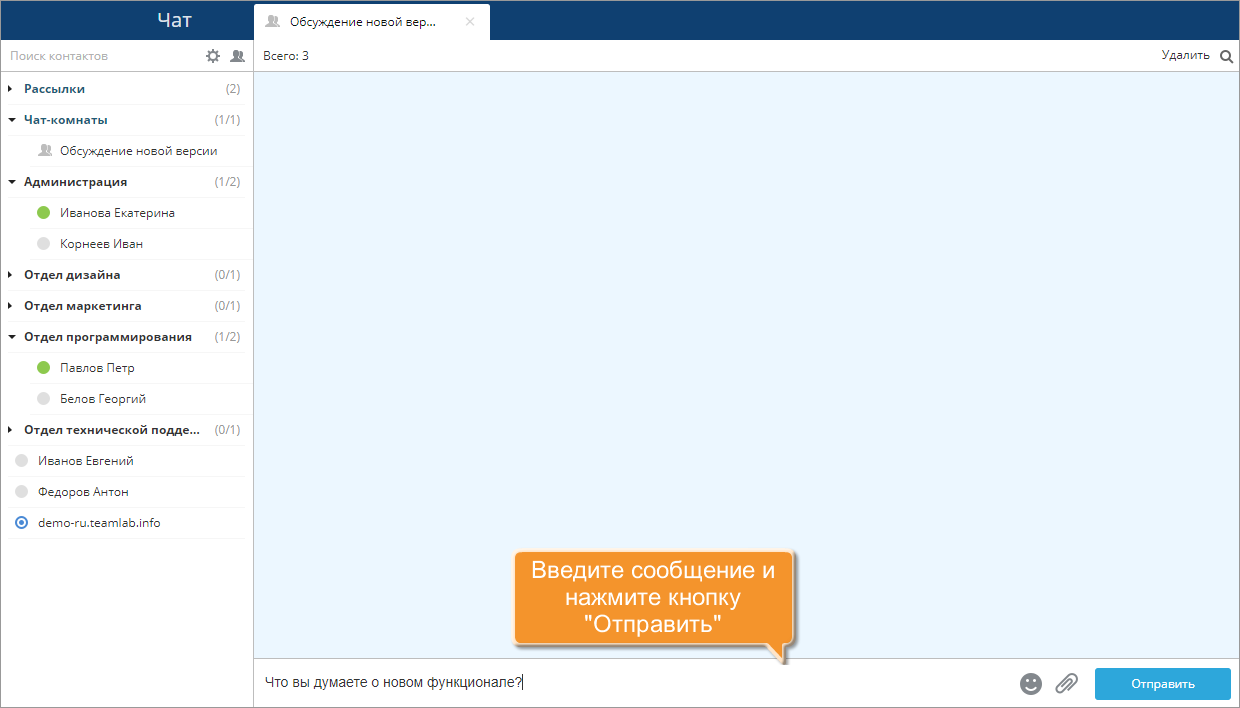Click status dot of Федоров Антон
This screenshot has width=1240, height=708.
point(21,492)
